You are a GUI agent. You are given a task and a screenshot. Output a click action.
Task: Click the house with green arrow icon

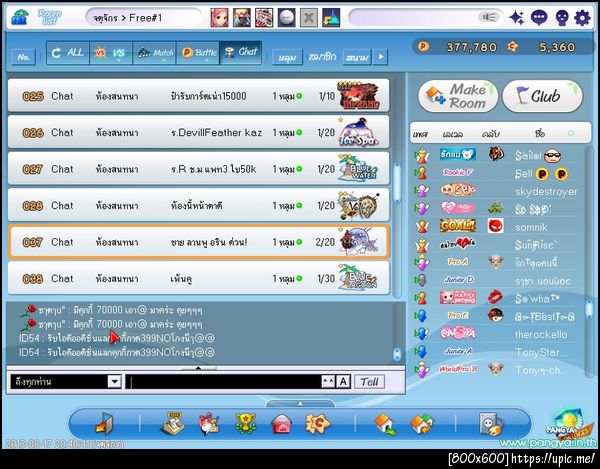click(x=386, y=423)
